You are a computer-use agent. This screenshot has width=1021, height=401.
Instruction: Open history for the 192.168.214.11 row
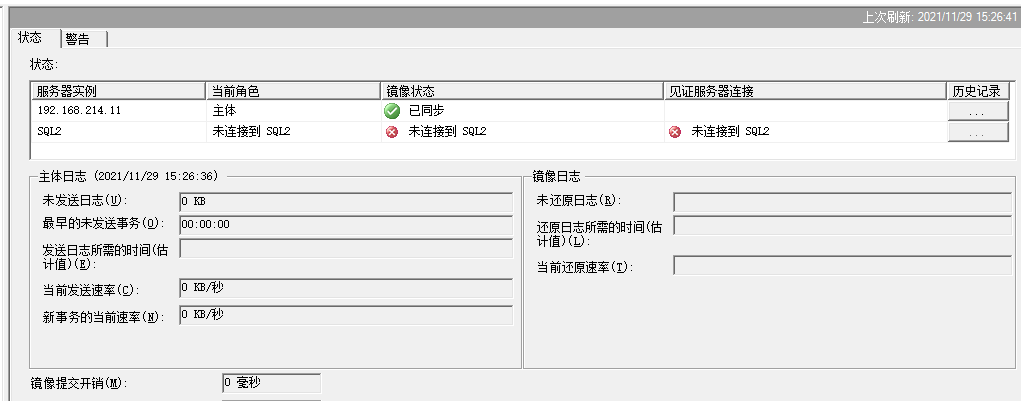click(x=978, y=111)
